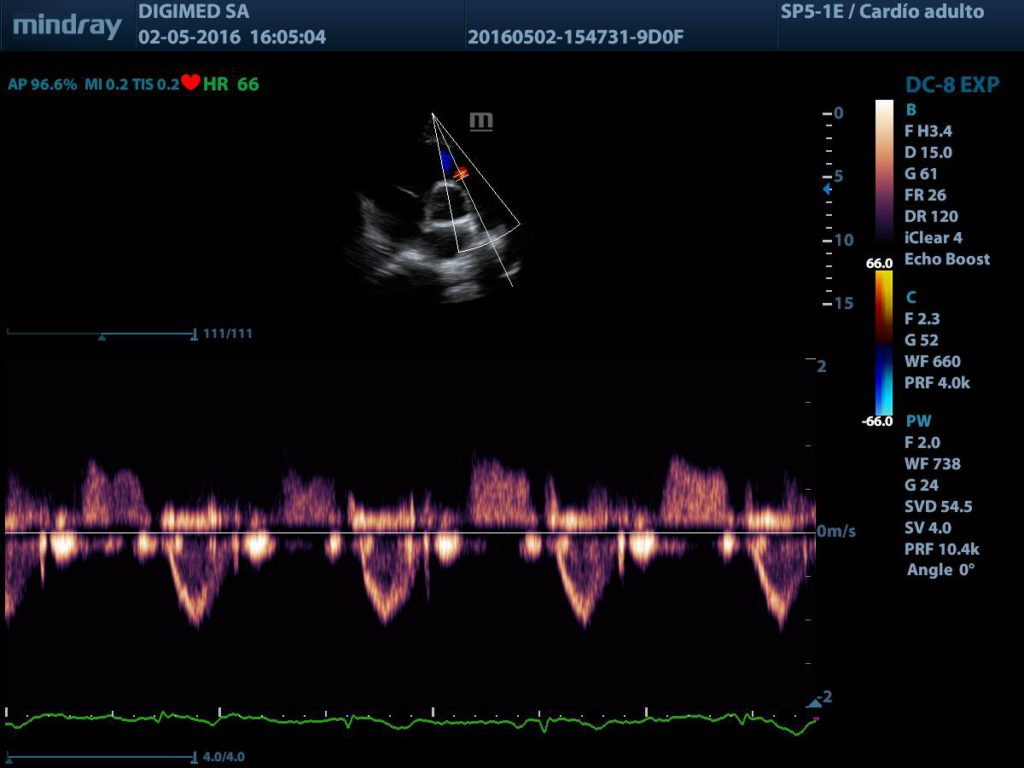
Task: Click the color Doppler velocity scale bar
Action: pos(884,343)
